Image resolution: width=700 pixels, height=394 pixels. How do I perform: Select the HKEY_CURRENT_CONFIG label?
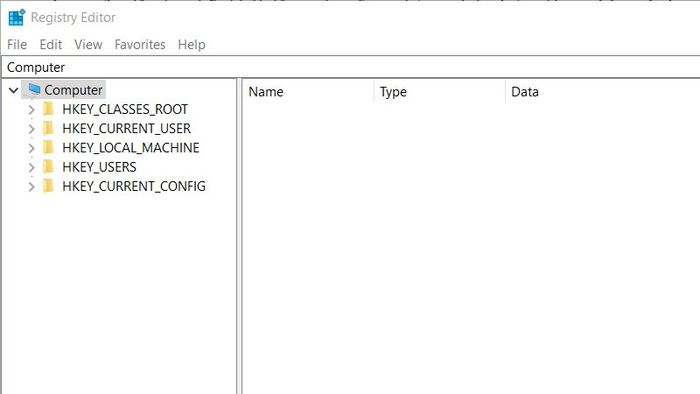(134, 186)
